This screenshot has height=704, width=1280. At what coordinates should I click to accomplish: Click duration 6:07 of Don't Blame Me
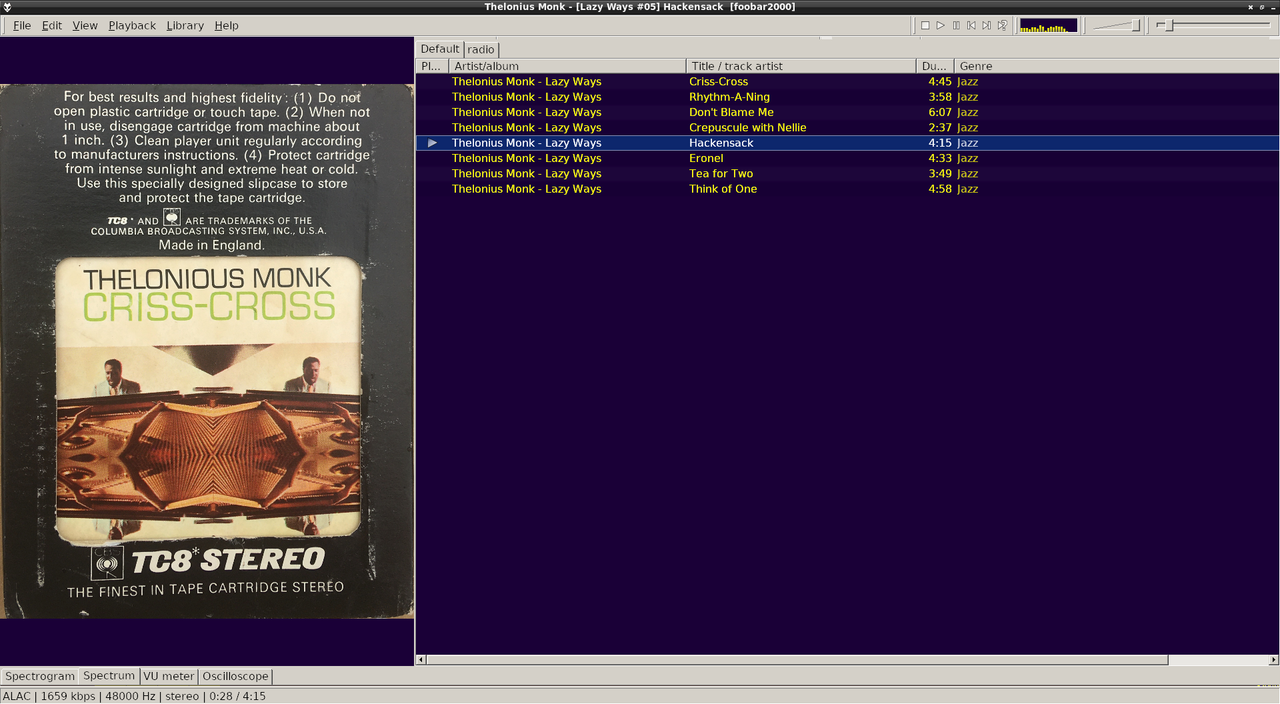pyautogui.click(x=939, y=112)
